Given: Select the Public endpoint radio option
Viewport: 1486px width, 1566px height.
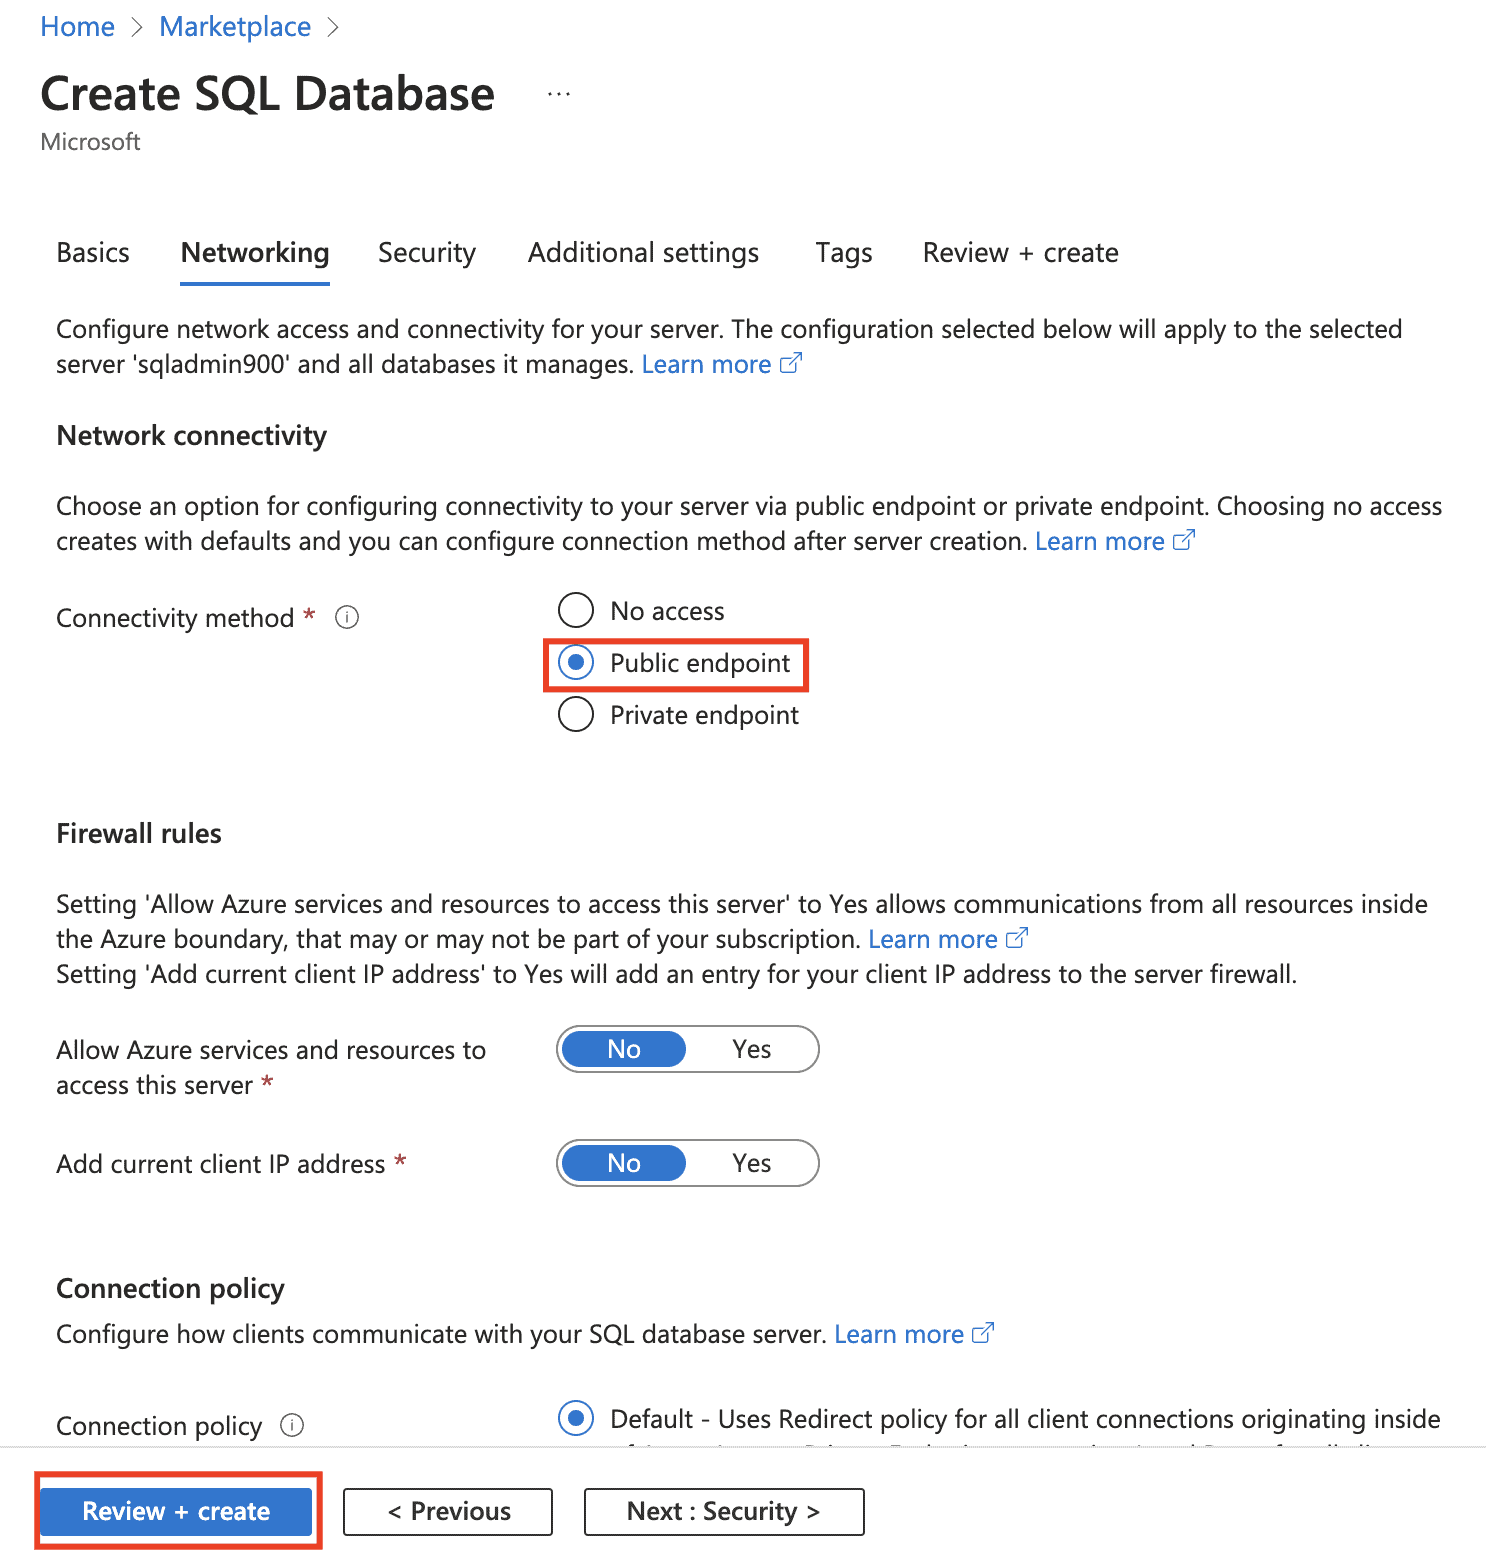Looking at the screenshot, I should (576, 663).
